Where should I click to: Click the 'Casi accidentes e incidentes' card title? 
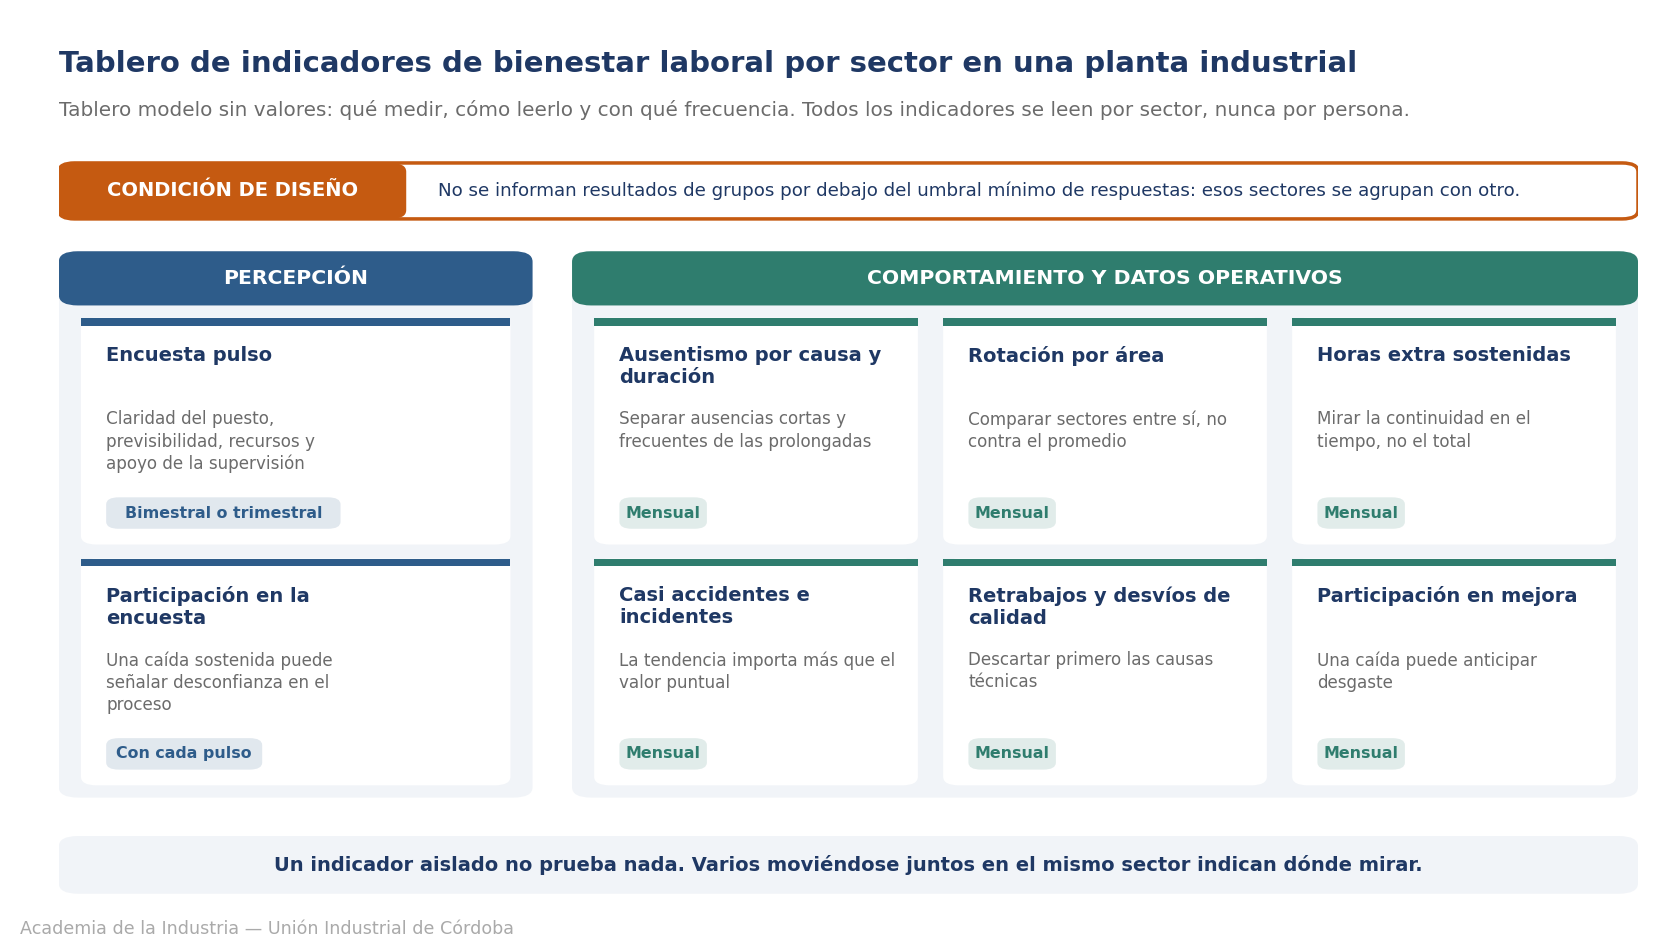714,606
